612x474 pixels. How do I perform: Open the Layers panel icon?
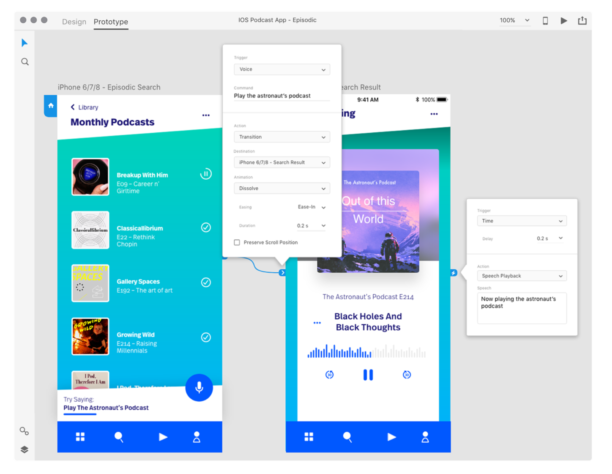[24, 449]
